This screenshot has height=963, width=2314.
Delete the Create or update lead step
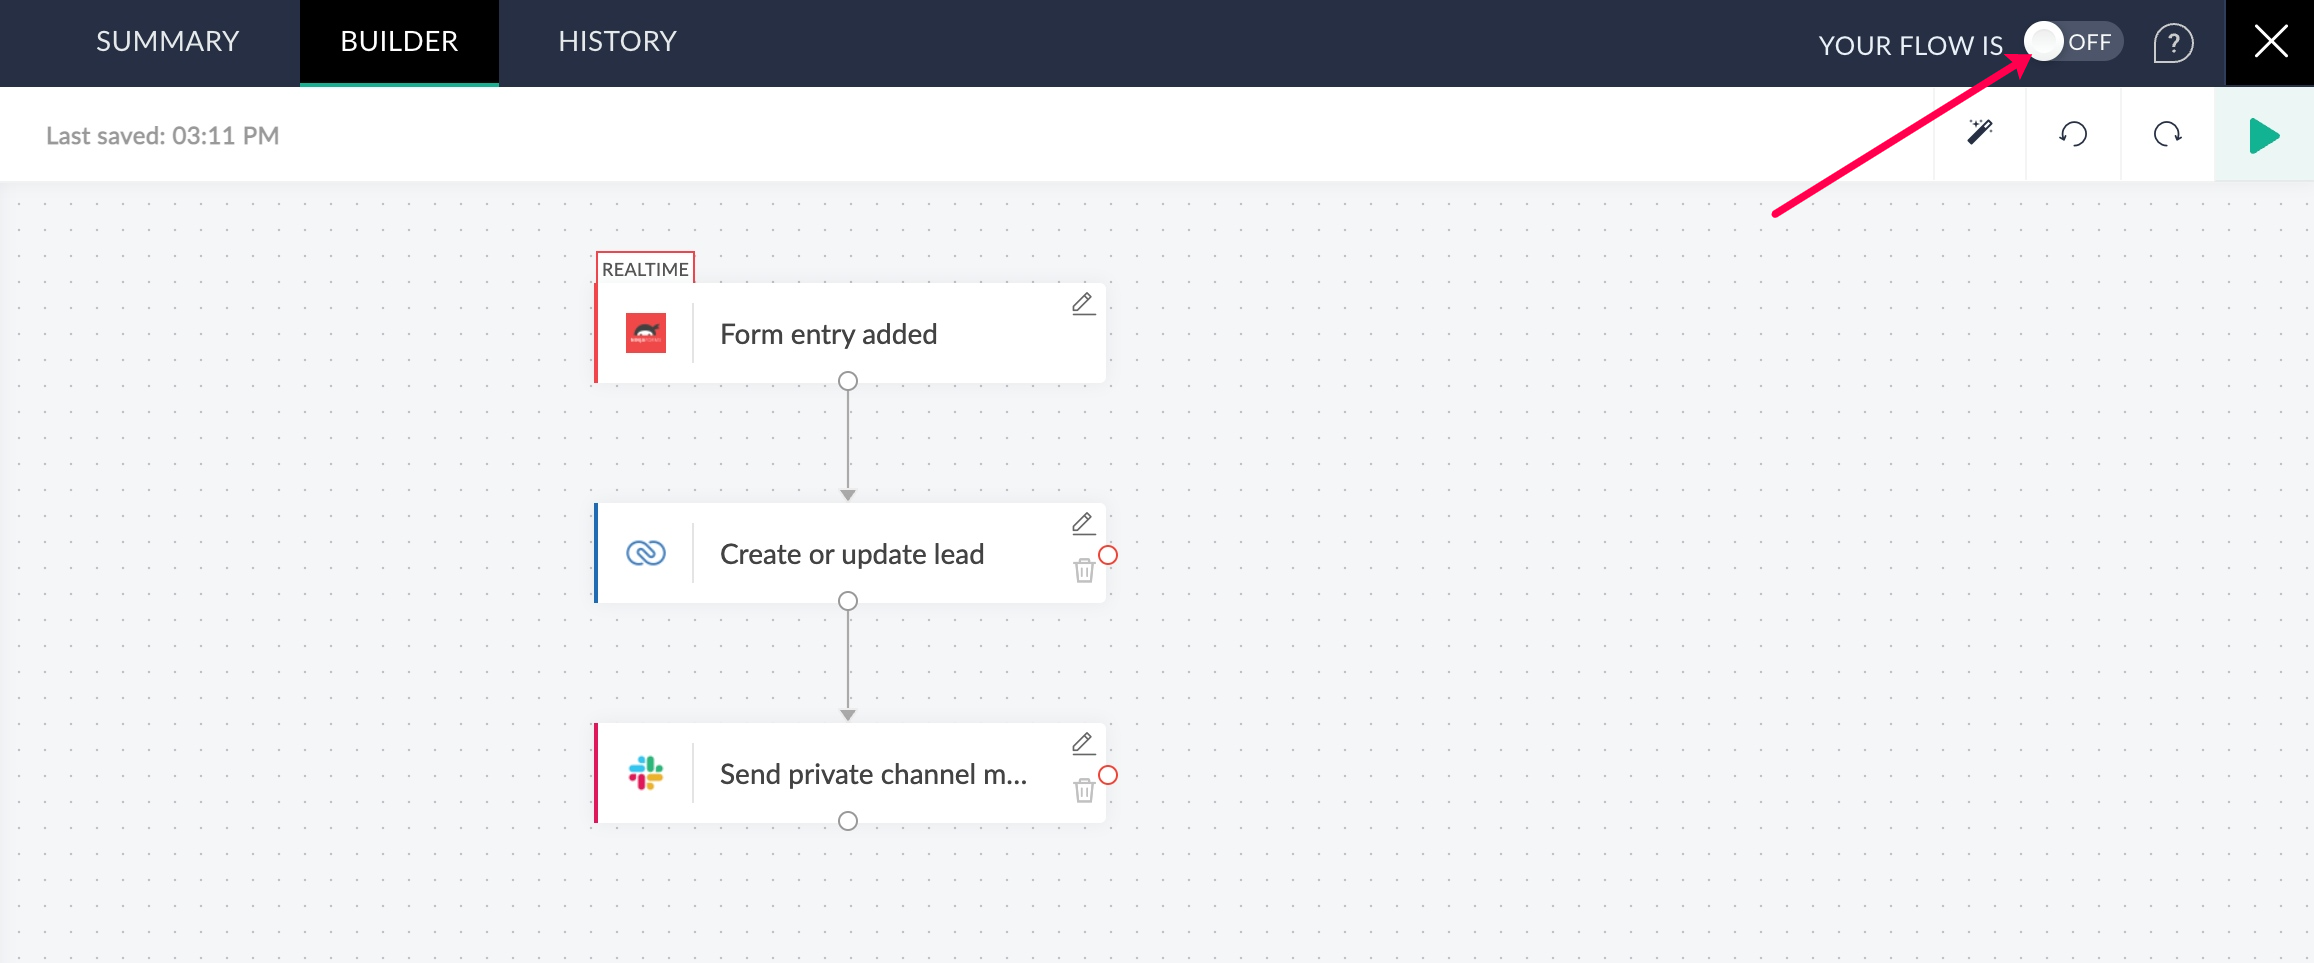(x=1084, y=571)
